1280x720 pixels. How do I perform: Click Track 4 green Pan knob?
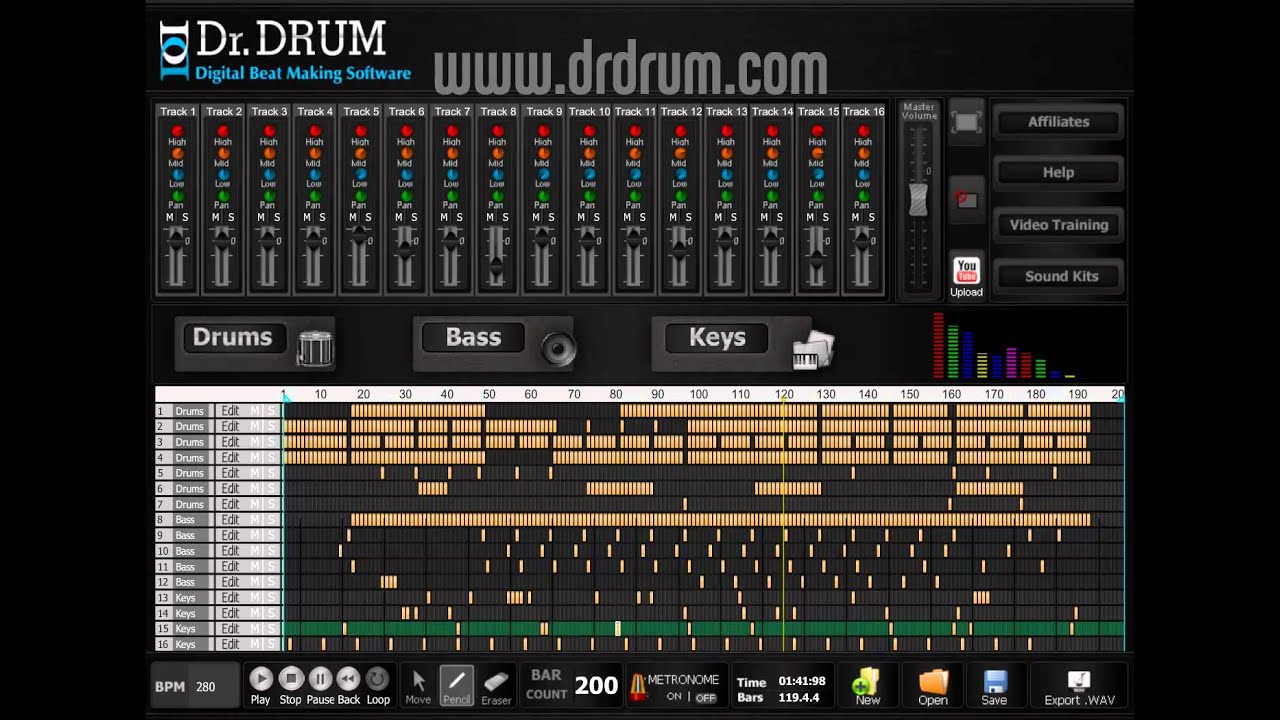[x=314, y=196]
